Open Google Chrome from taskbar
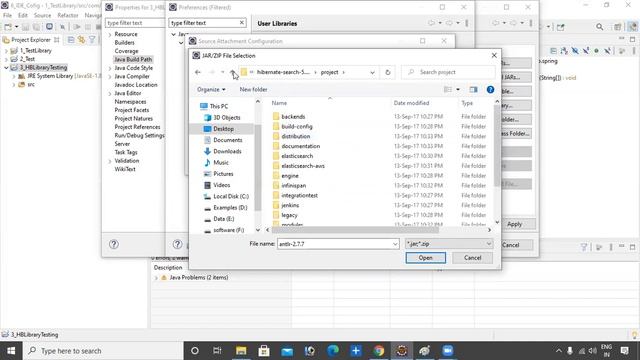640x360 pixels. tap(379, 351)
